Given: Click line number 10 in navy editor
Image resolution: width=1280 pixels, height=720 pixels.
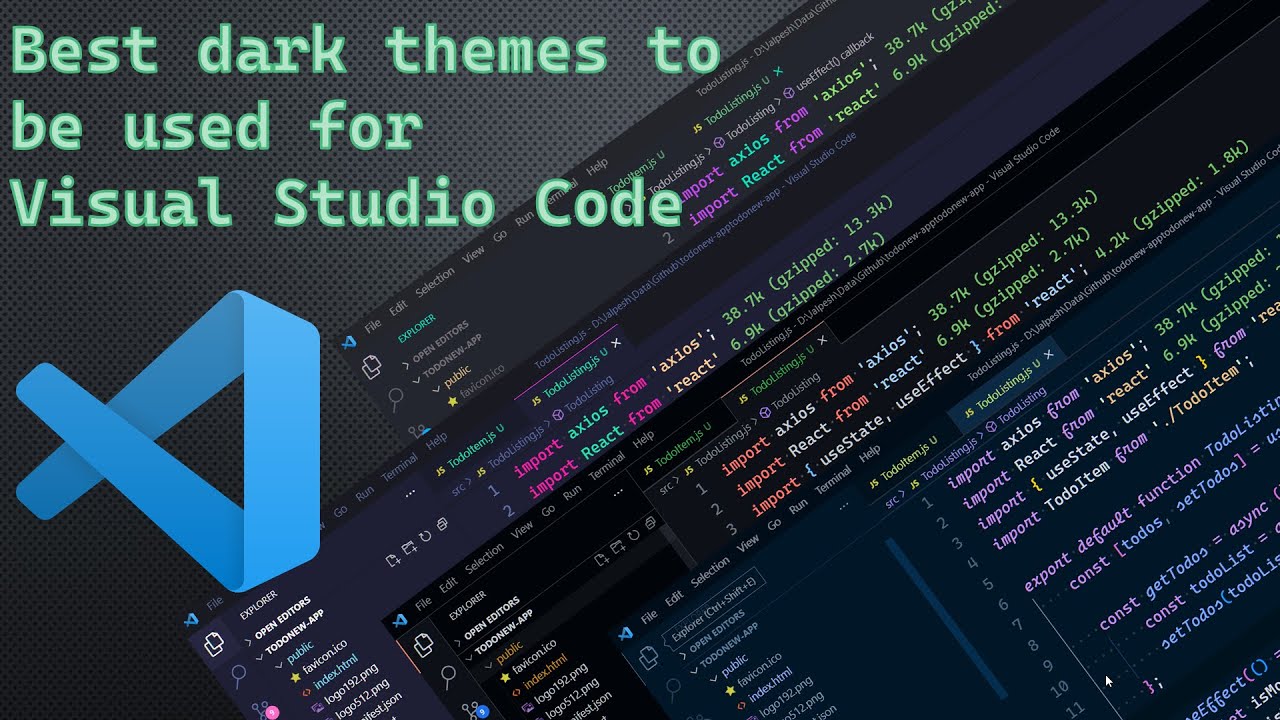Looking at the screenshot, I should click(x=1059, y=687).
